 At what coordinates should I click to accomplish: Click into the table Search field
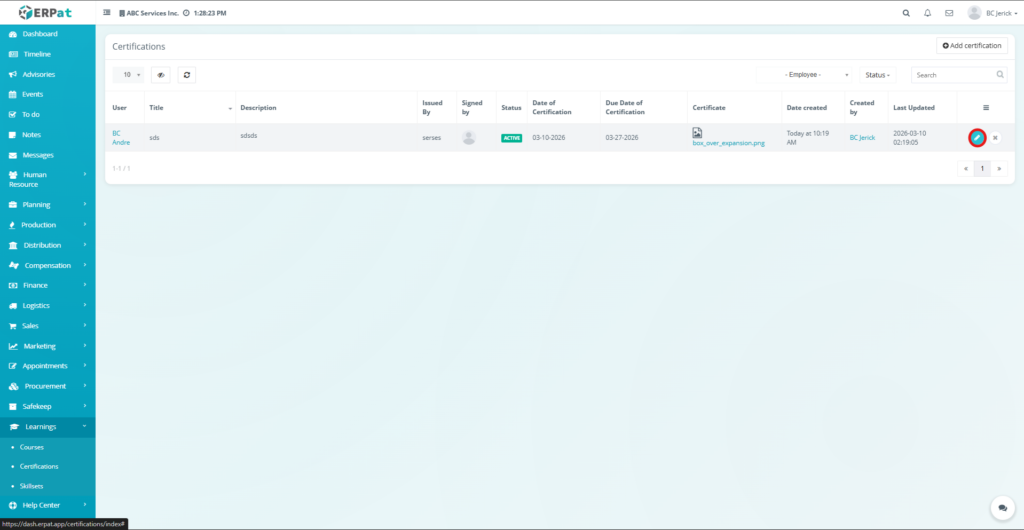[953, 75]
